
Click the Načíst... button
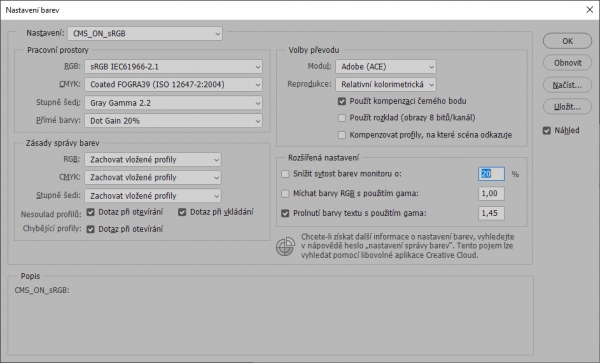tap(567, 85)
